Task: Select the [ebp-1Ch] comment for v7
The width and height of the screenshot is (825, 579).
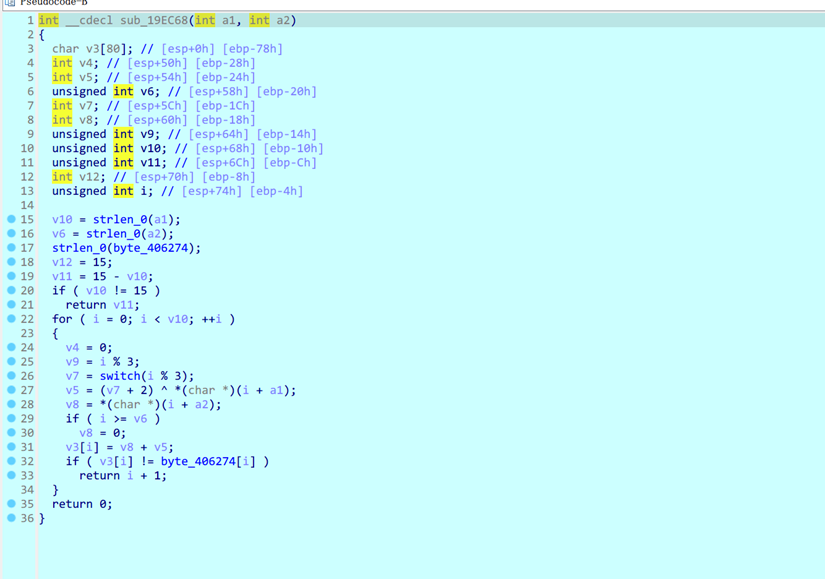Action: [x=225, y=106]
